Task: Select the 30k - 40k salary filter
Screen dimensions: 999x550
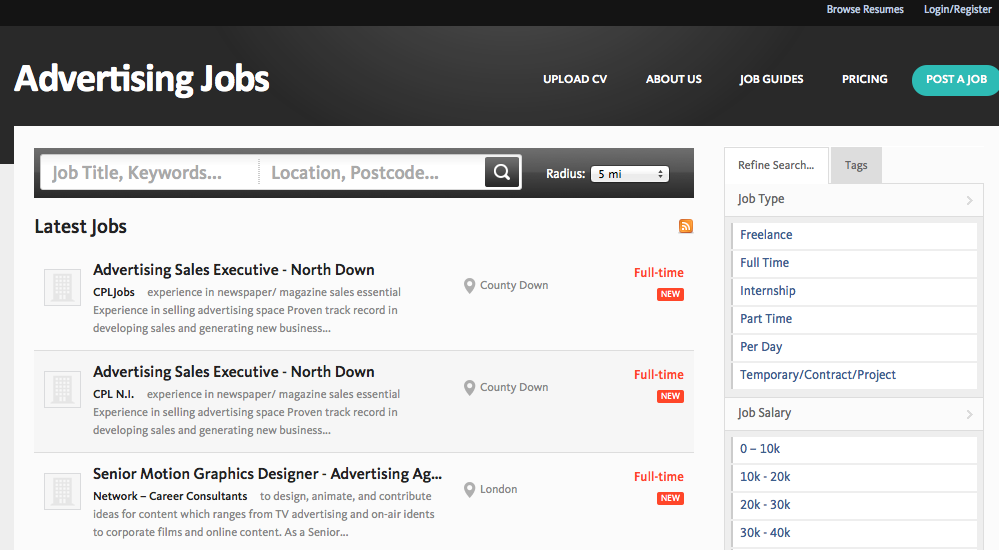Action: [x=854, y=533]
